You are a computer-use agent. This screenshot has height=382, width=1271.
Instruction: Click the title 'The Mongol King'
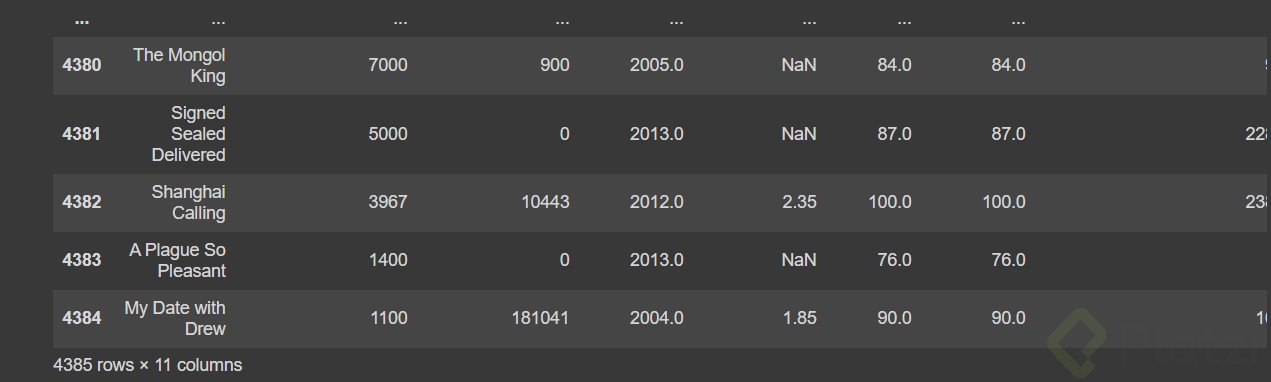(x=179, y=65)
